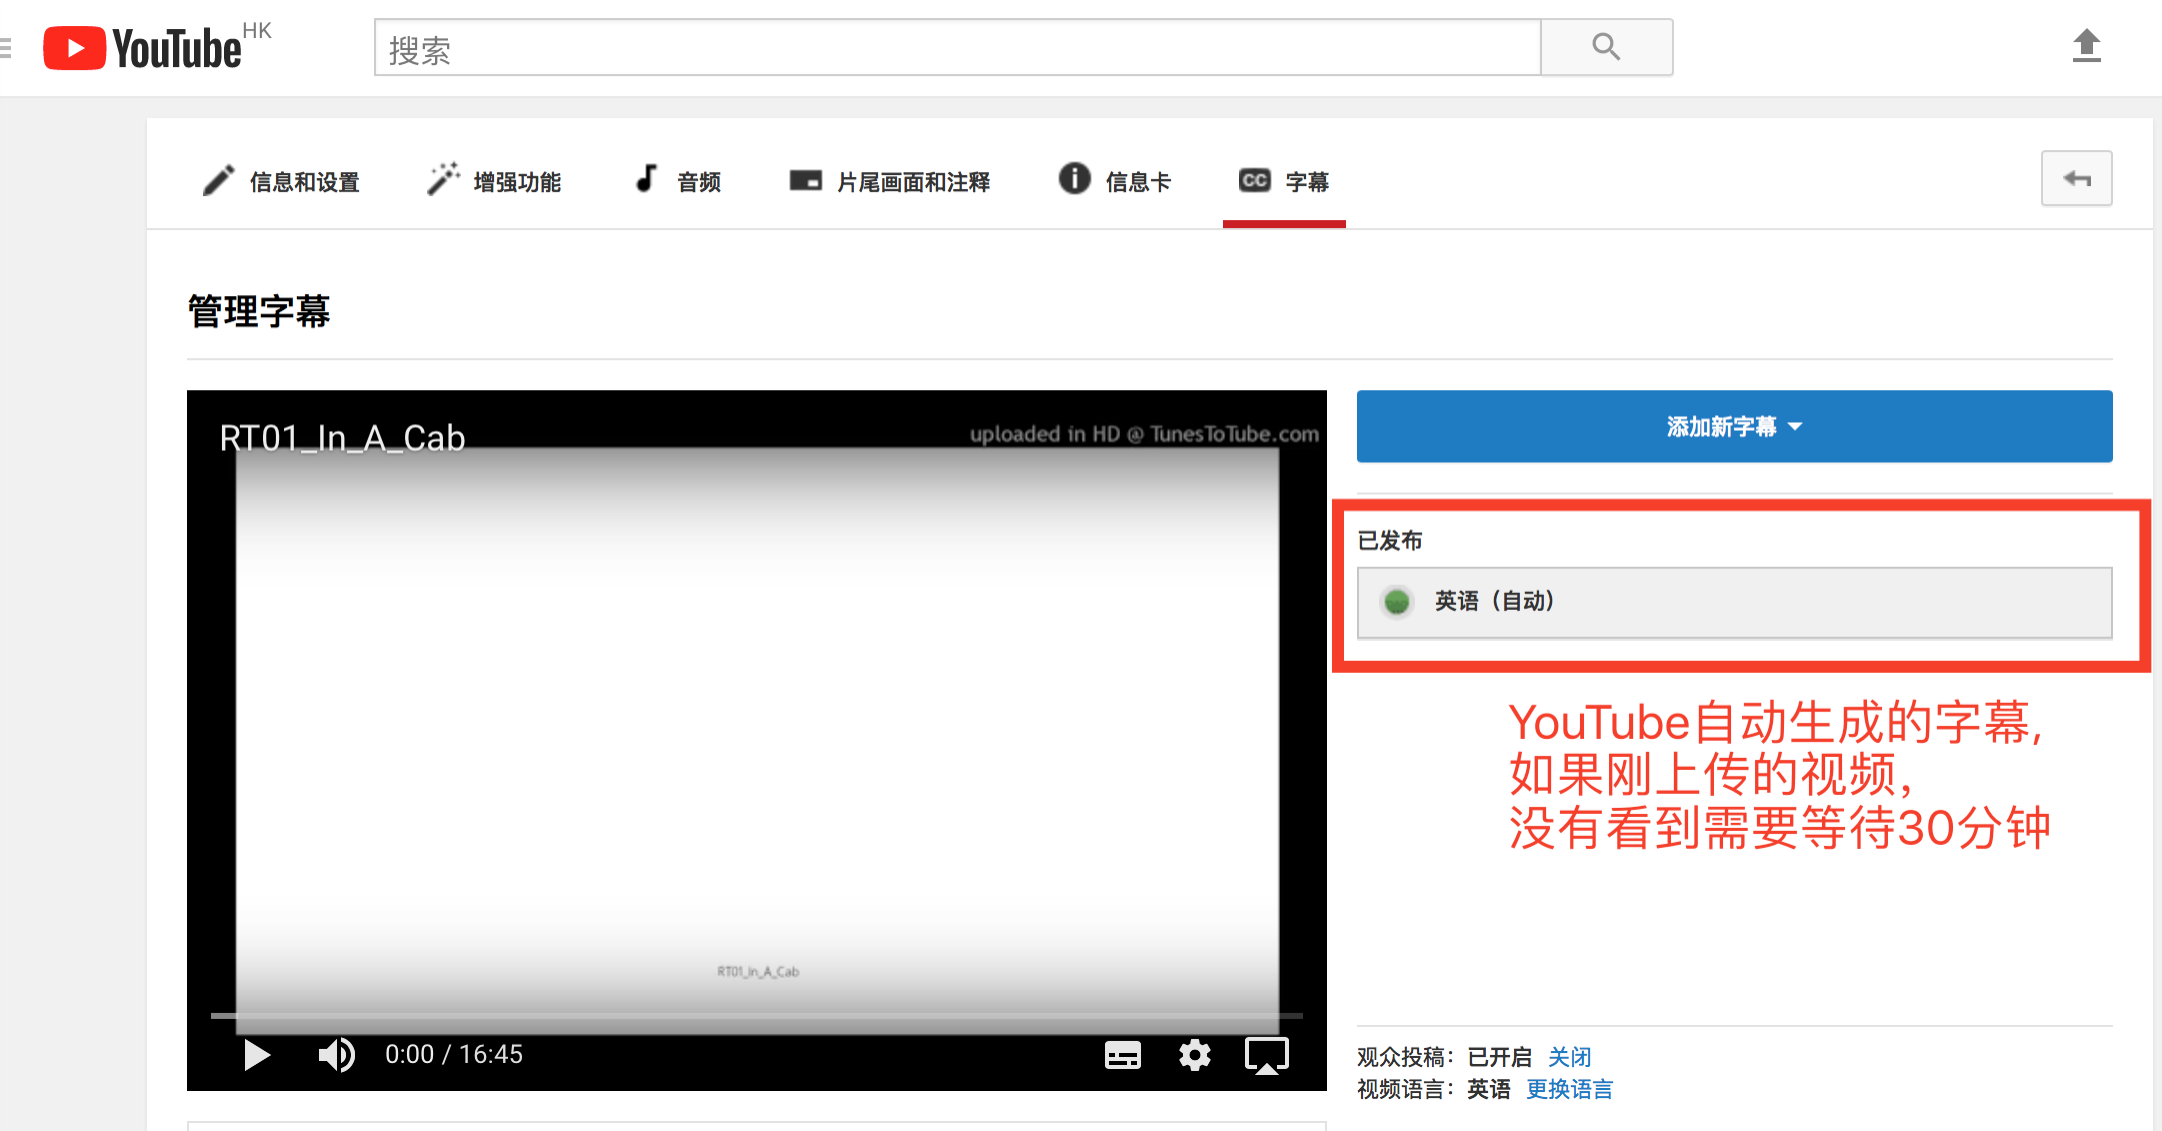Image resolution: width=2162 pixels, height=1131 pixels.
Task: Click the music note icon on 音频
Action: point(647,178)
